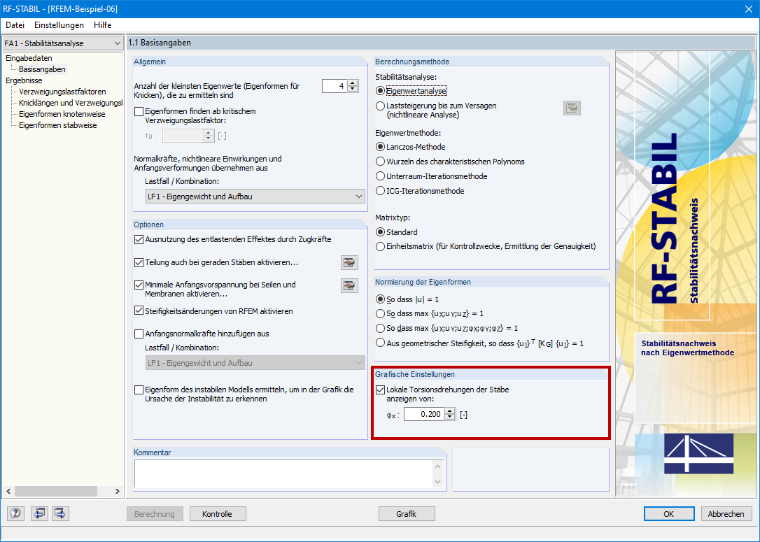Select Eigenformen stabweise tree item
Screen dimensions: 760x542
pos(58,125)
